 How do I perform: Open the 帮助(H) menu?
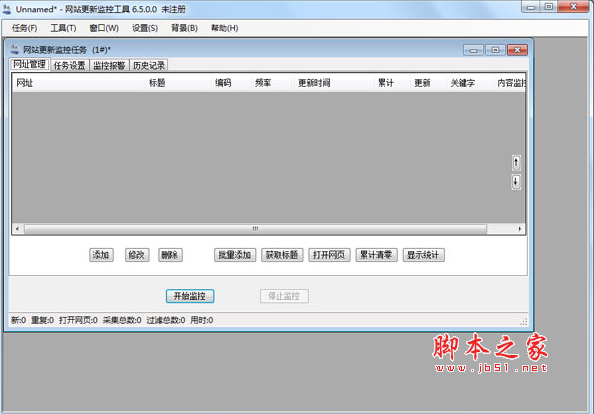point(224,28)
